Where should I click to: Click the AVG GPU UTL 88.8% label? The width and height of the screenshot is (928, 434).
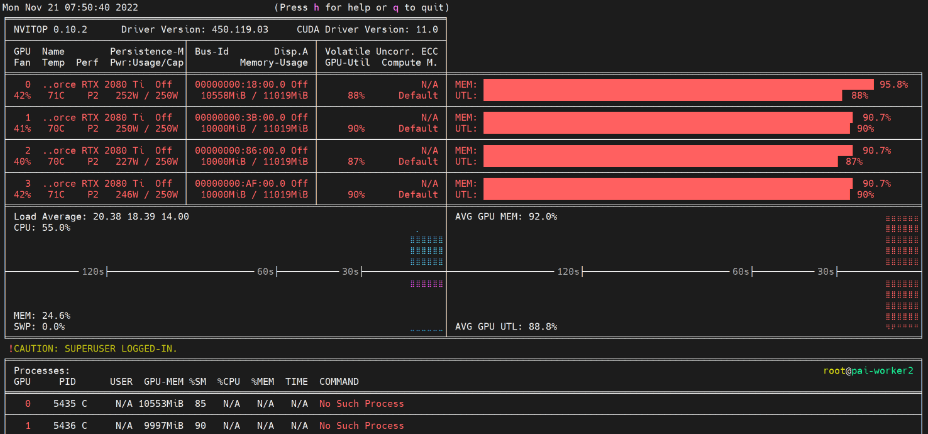pos(506,326)
